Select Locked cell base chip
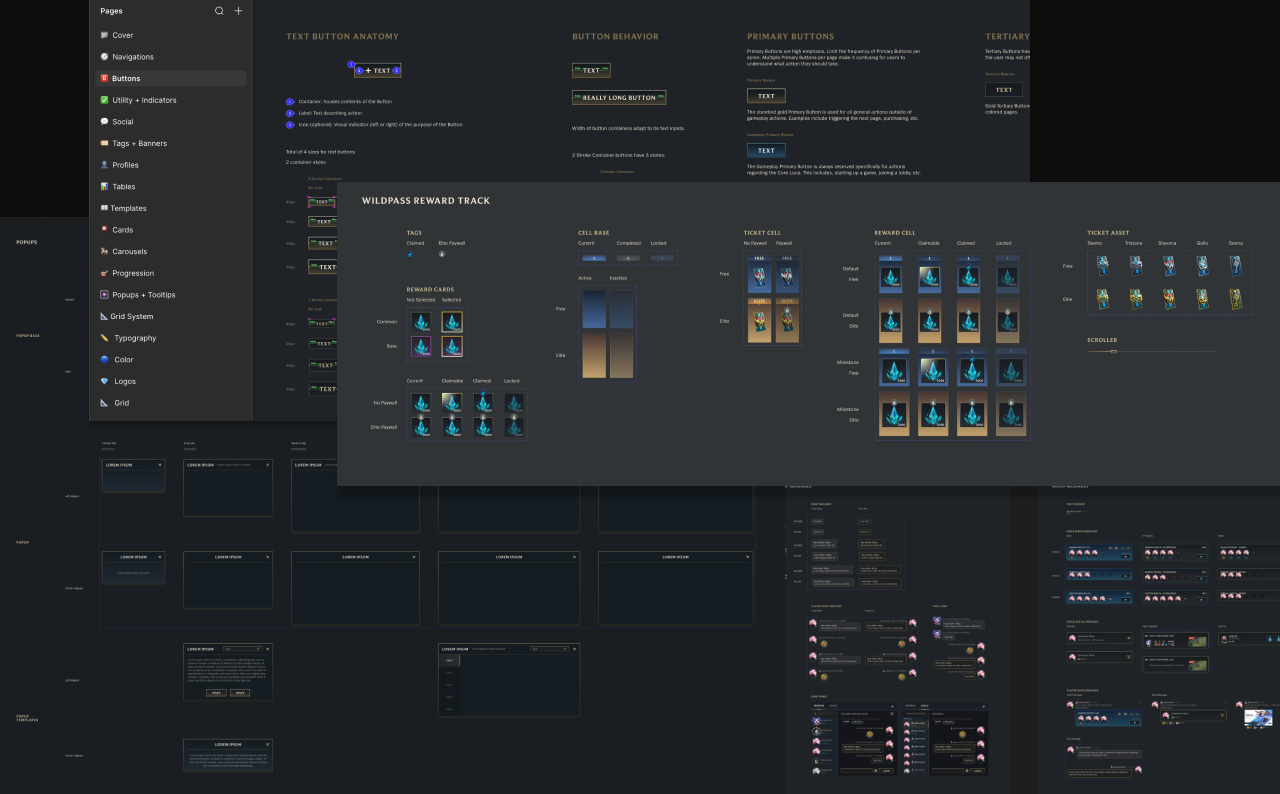Viewport: 1280px width, 794px height. 661,258
